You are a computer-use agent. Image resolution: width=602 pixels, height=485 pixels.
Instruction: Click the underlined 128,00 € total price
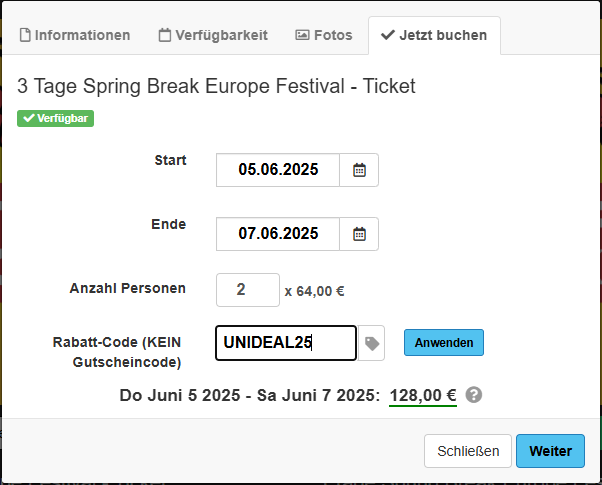423,395
